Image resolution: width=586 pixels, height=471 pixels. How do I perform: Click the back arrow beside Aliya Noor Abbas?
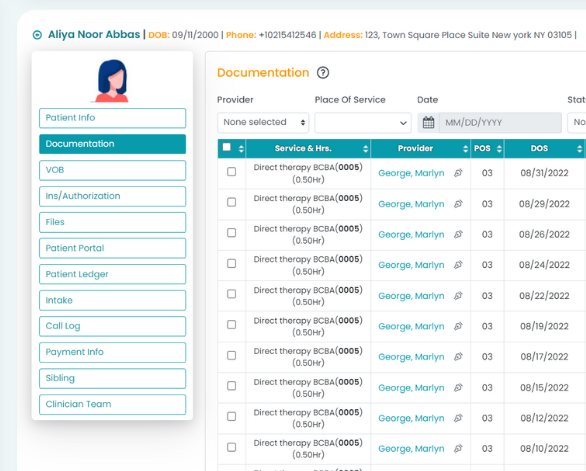(x=37, y=35)
